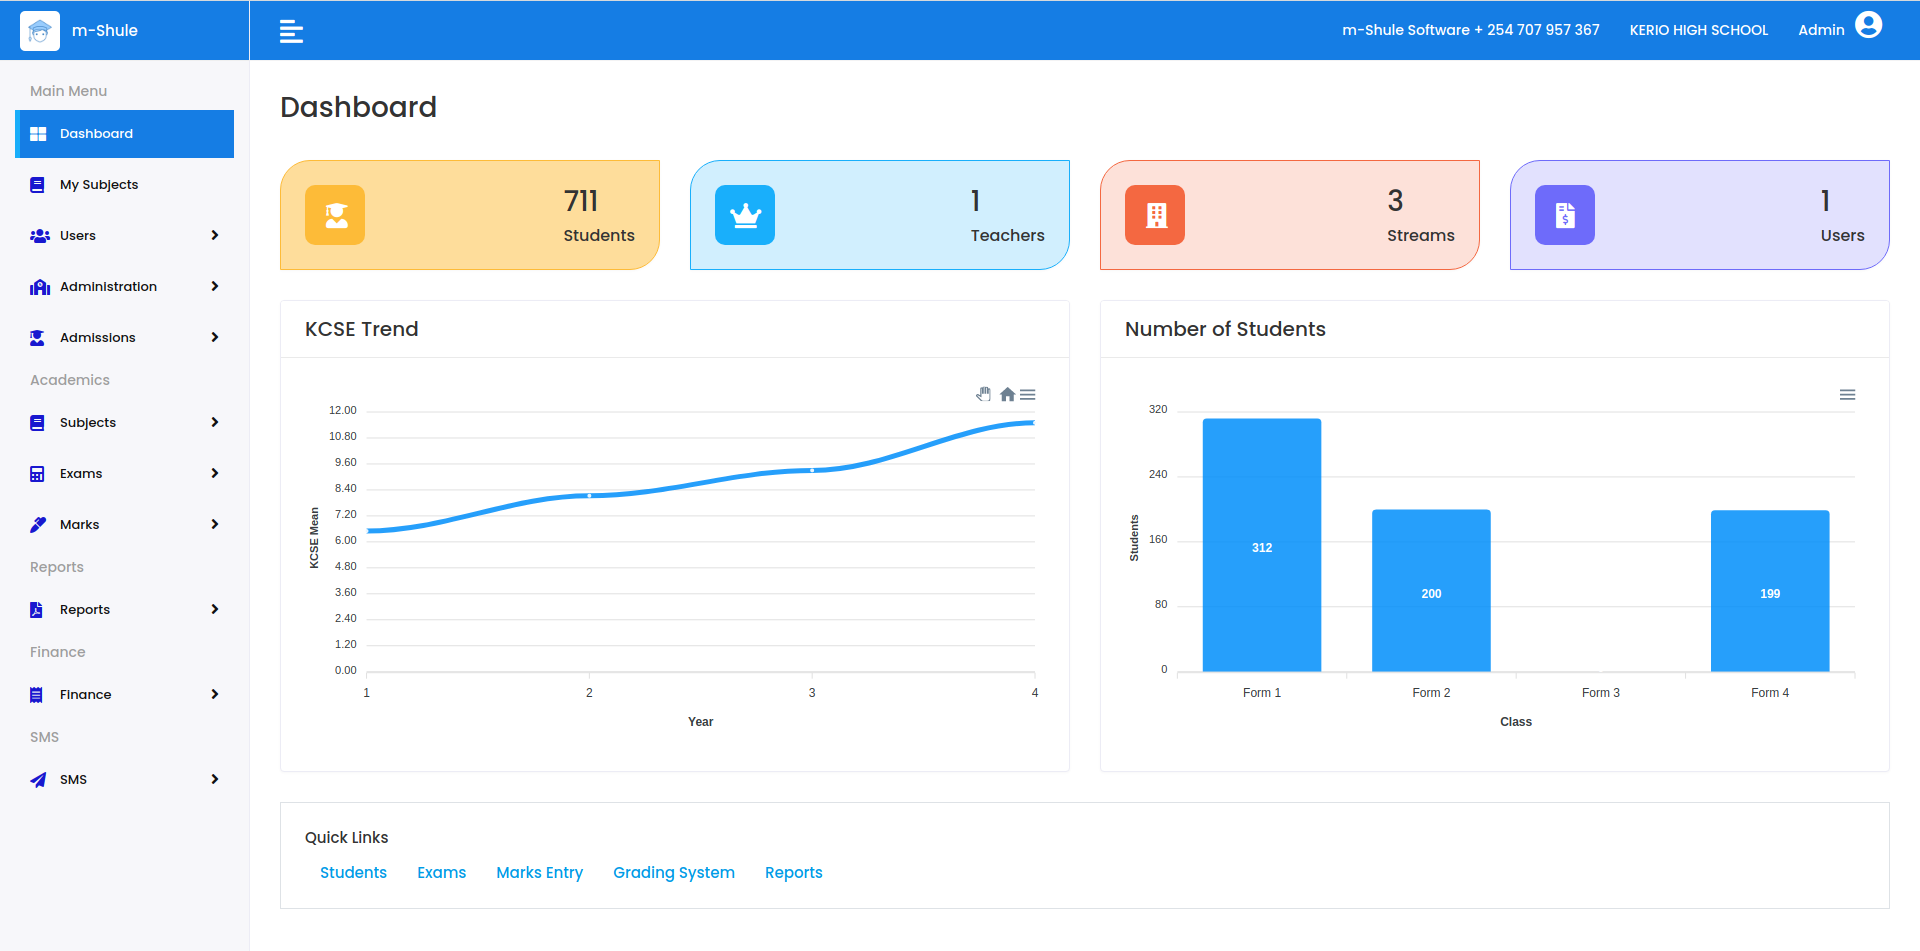Click the Teachers summary card

(879, 215)
